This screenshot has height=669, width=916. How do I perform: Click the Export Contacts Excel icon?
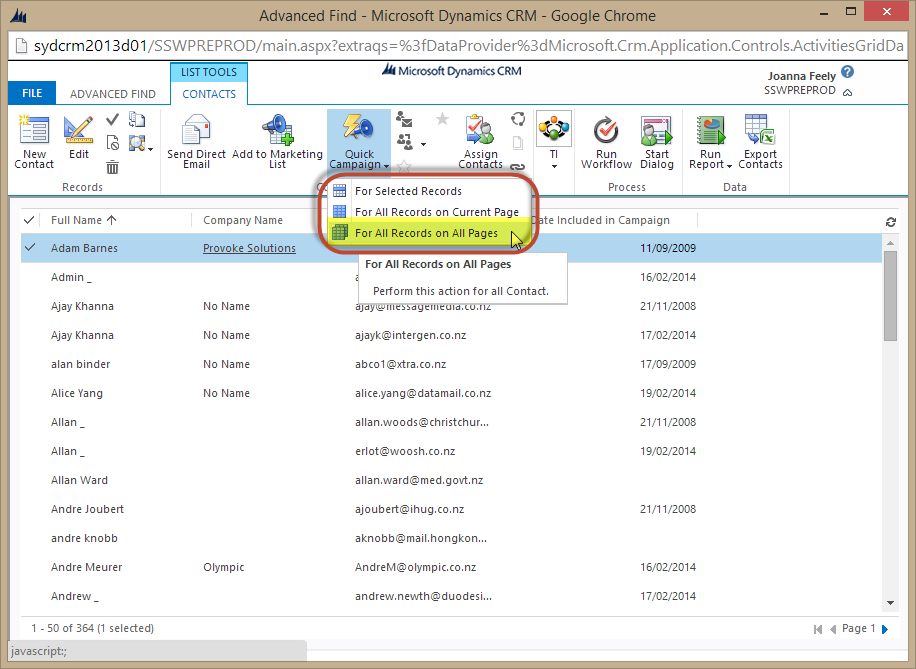point(760,133)
